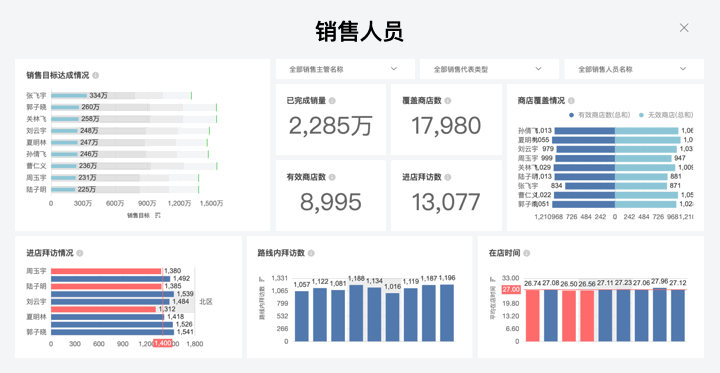Open the 全部销售代表类型 dropdown

[489, 69]
